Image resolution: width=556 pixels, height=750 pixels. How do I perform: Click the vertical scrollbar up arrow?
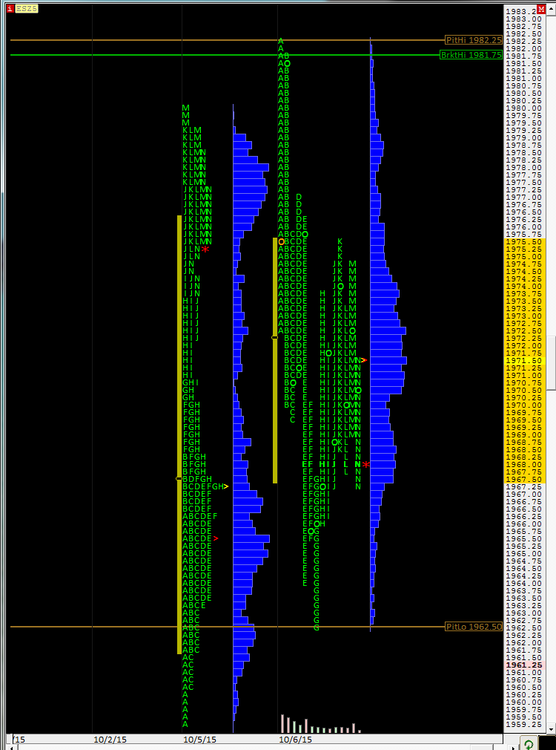tap(553, 9)
